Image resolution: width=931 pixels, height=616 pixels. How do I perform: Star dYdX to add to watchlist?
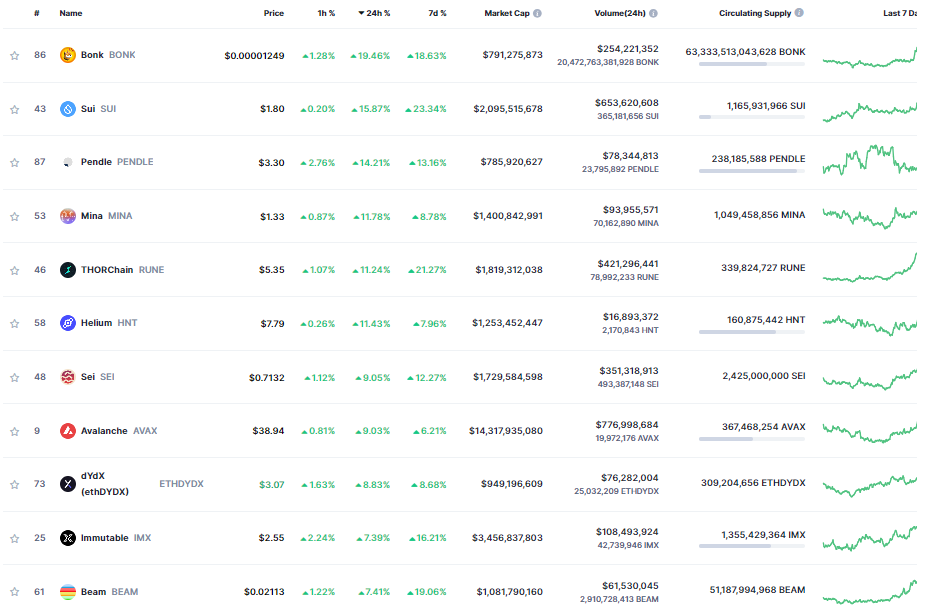point(15,485)
